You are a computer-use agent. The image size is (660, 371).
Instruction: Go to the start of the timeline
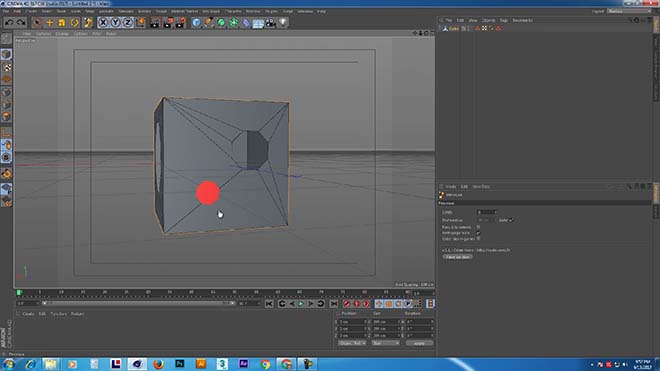269,304
